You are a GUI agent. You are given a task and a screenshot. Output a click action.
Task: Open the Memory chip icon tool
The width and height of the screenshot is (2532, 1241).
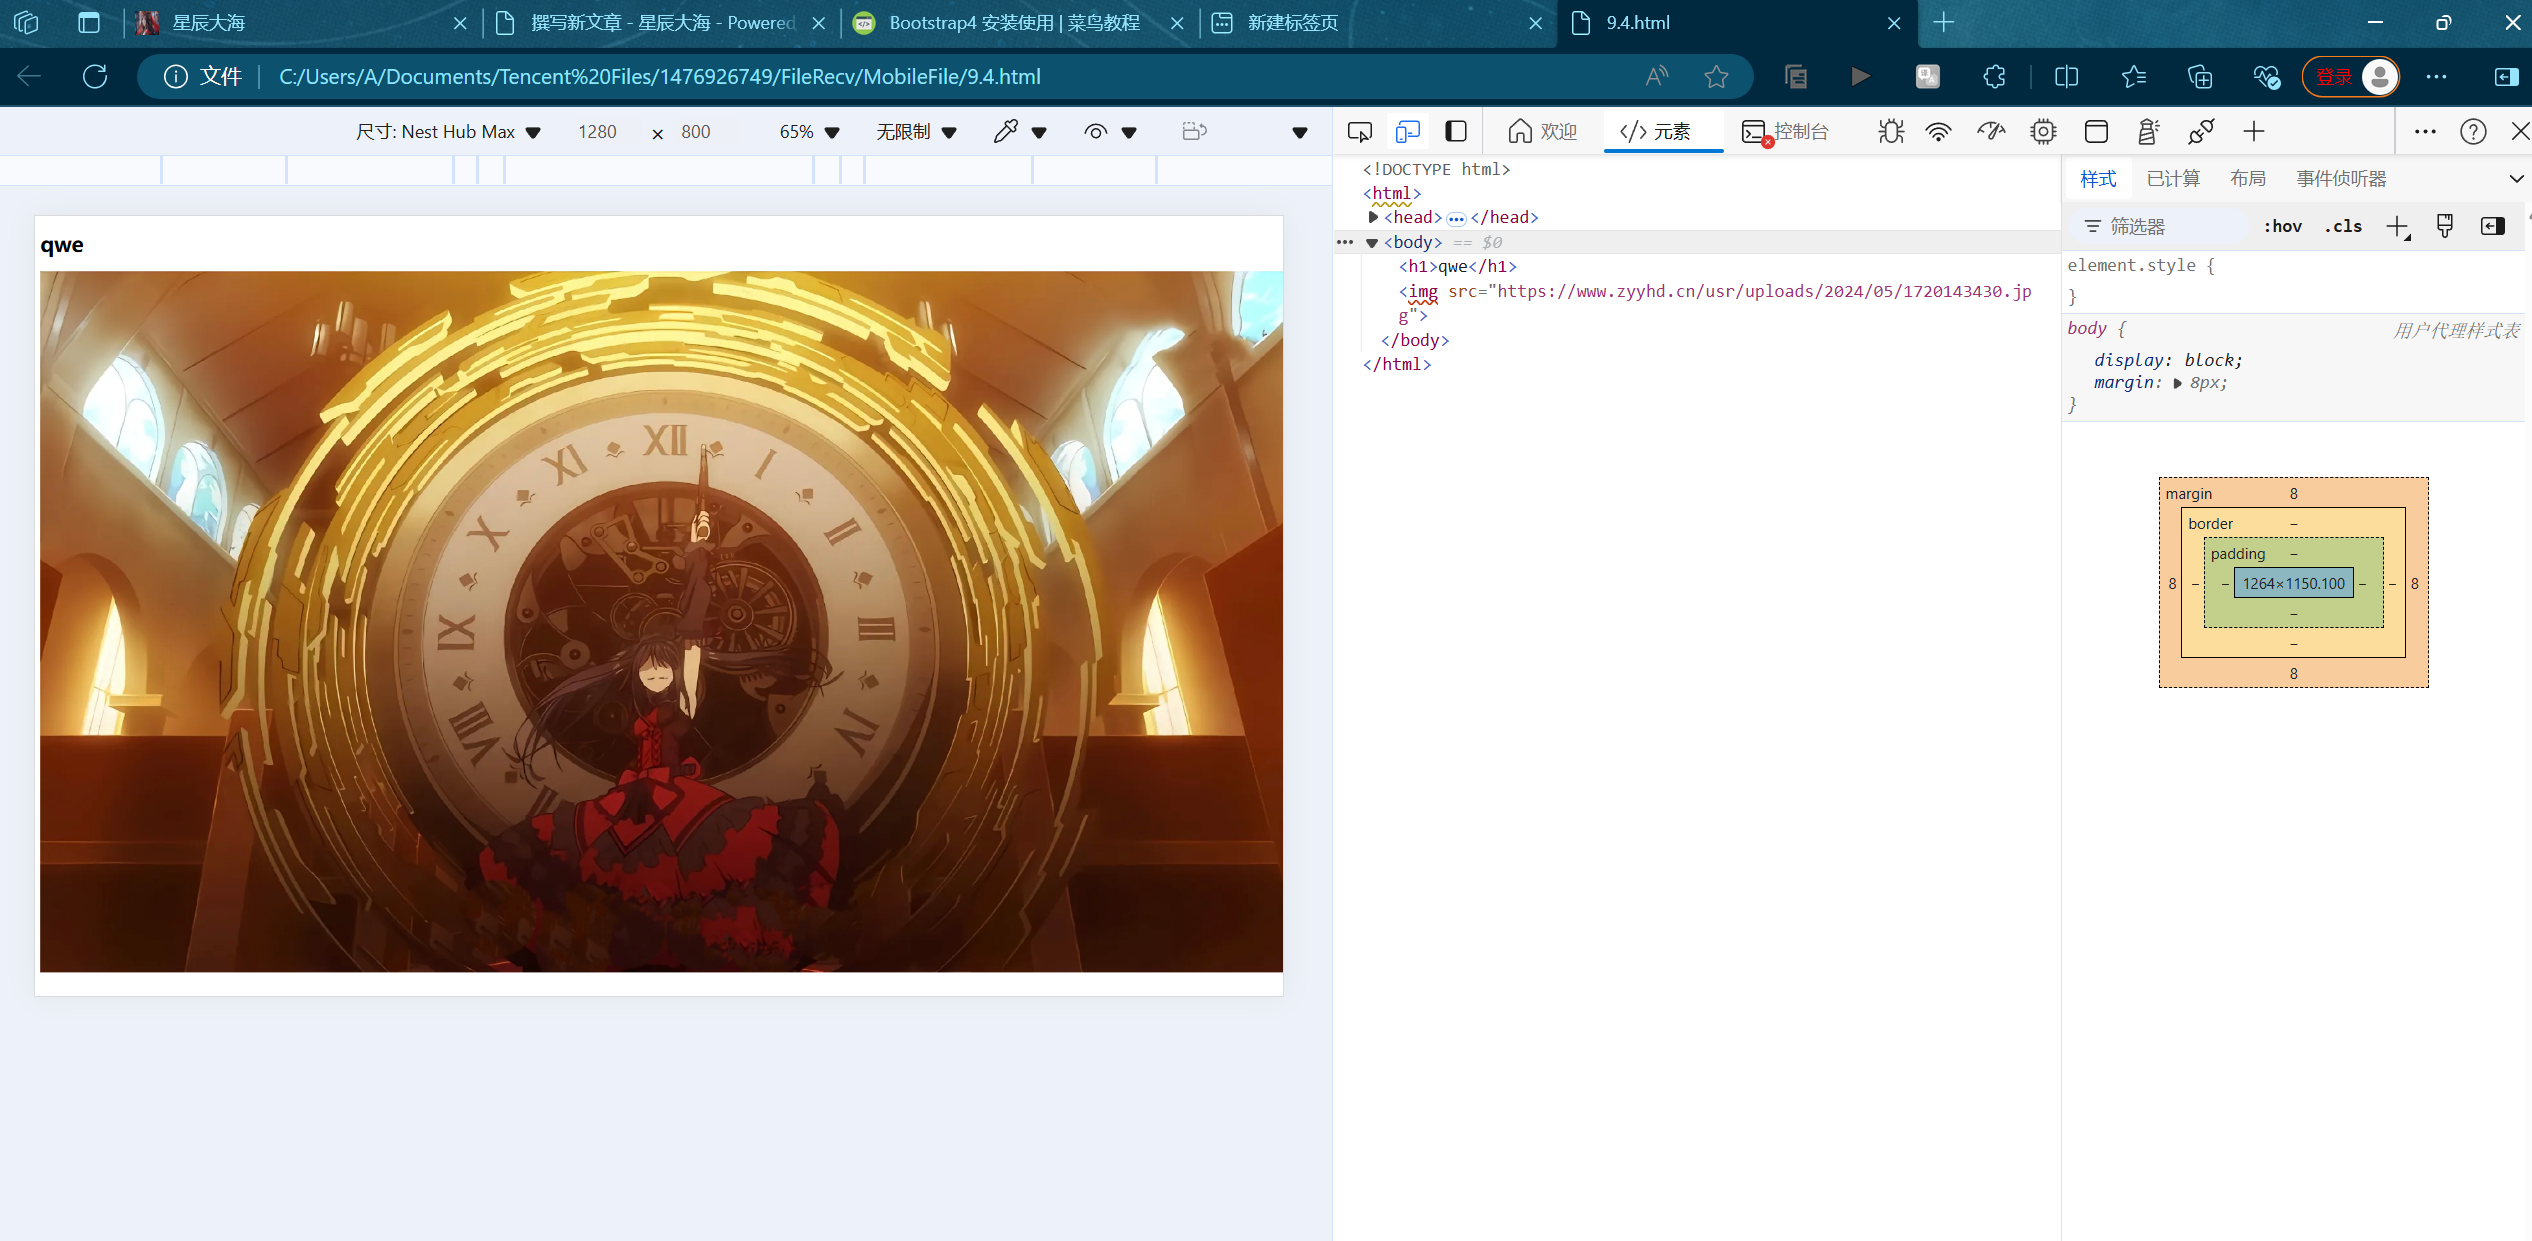click(x=2043, y=131)
